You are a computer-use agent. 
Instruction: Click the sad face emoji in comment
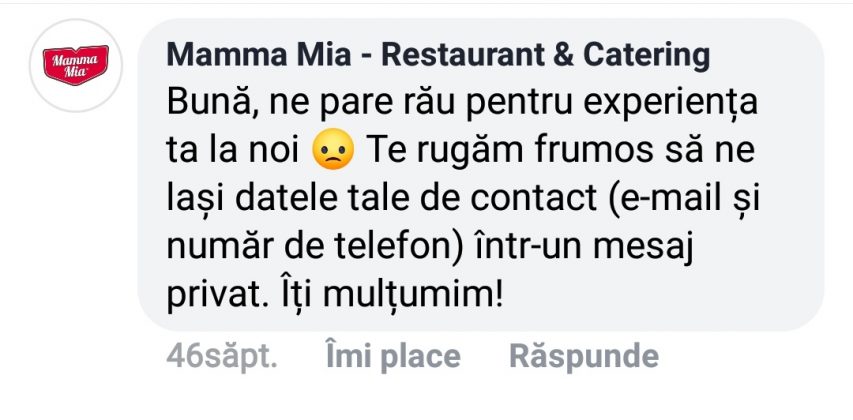tap(333, 150)
